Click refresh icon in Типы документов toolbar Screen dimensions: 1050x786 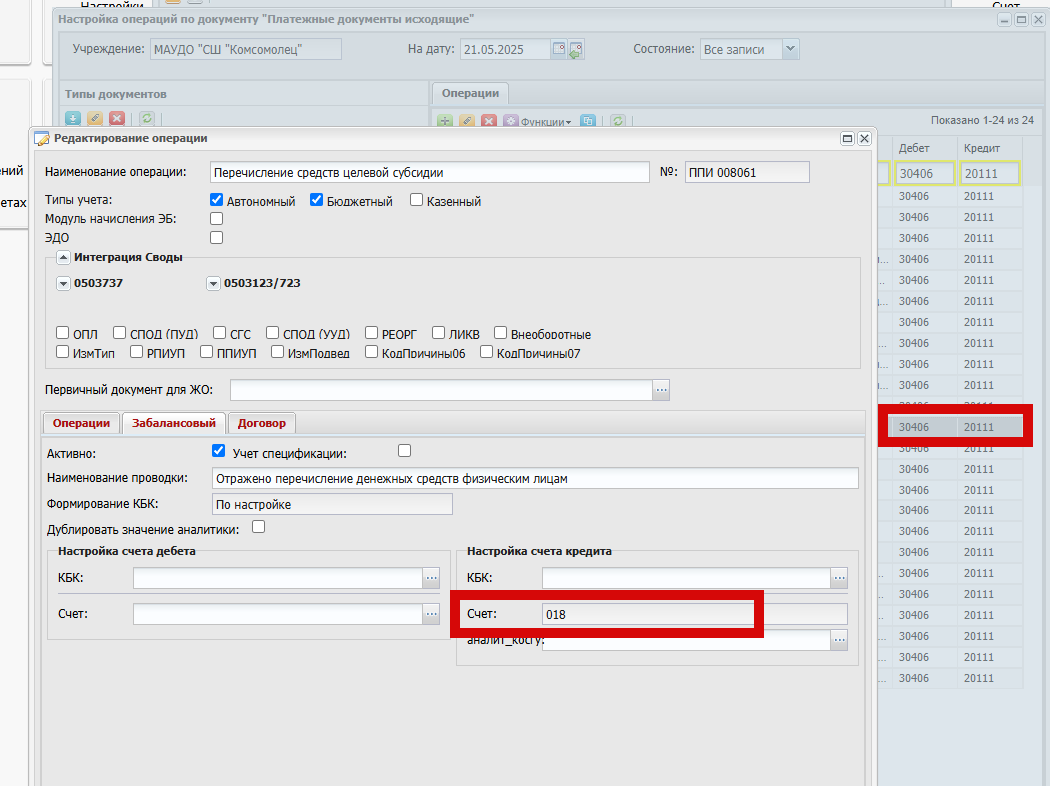click(x=147, y=119)
